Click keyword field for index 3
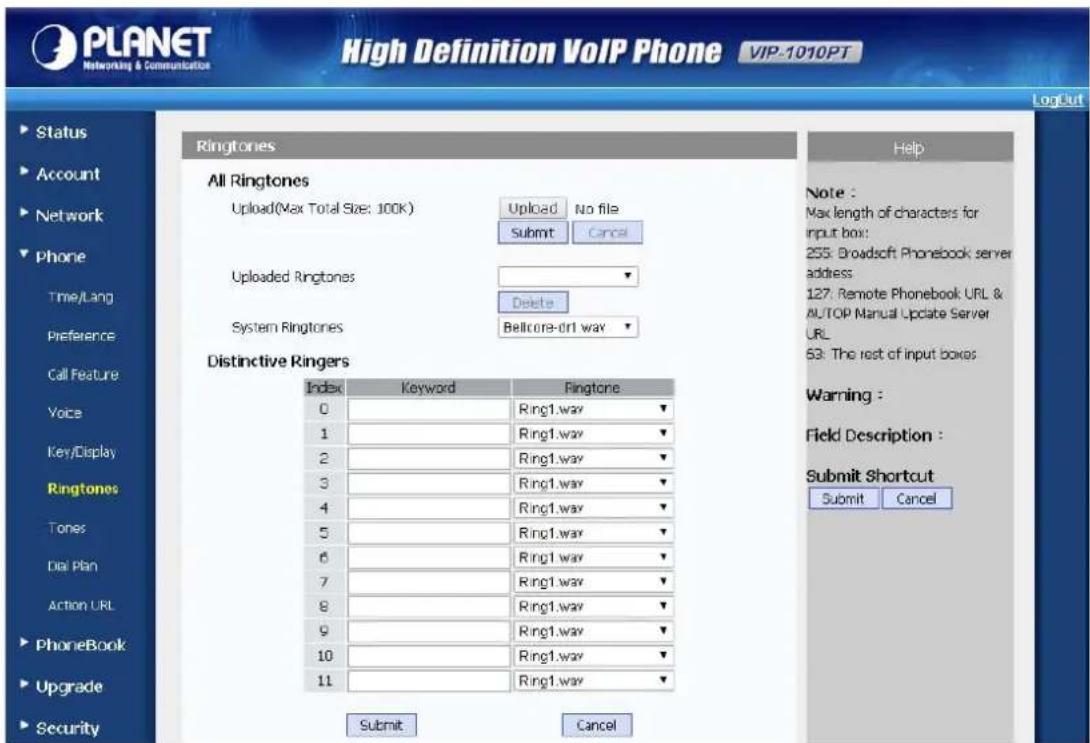The height and width of the screenshot is (743, 1090). (429, 483)
